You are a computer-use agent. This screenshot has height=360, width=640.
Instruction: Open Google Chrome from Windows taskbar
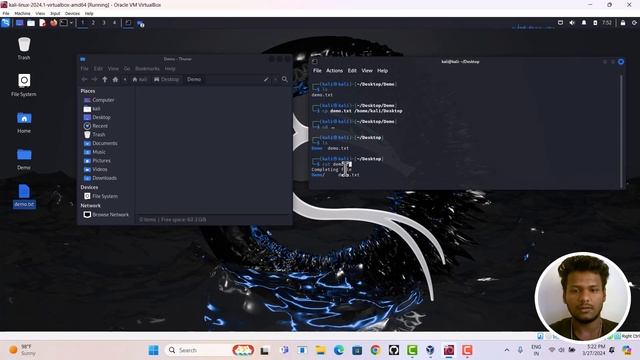coord(376,350)
